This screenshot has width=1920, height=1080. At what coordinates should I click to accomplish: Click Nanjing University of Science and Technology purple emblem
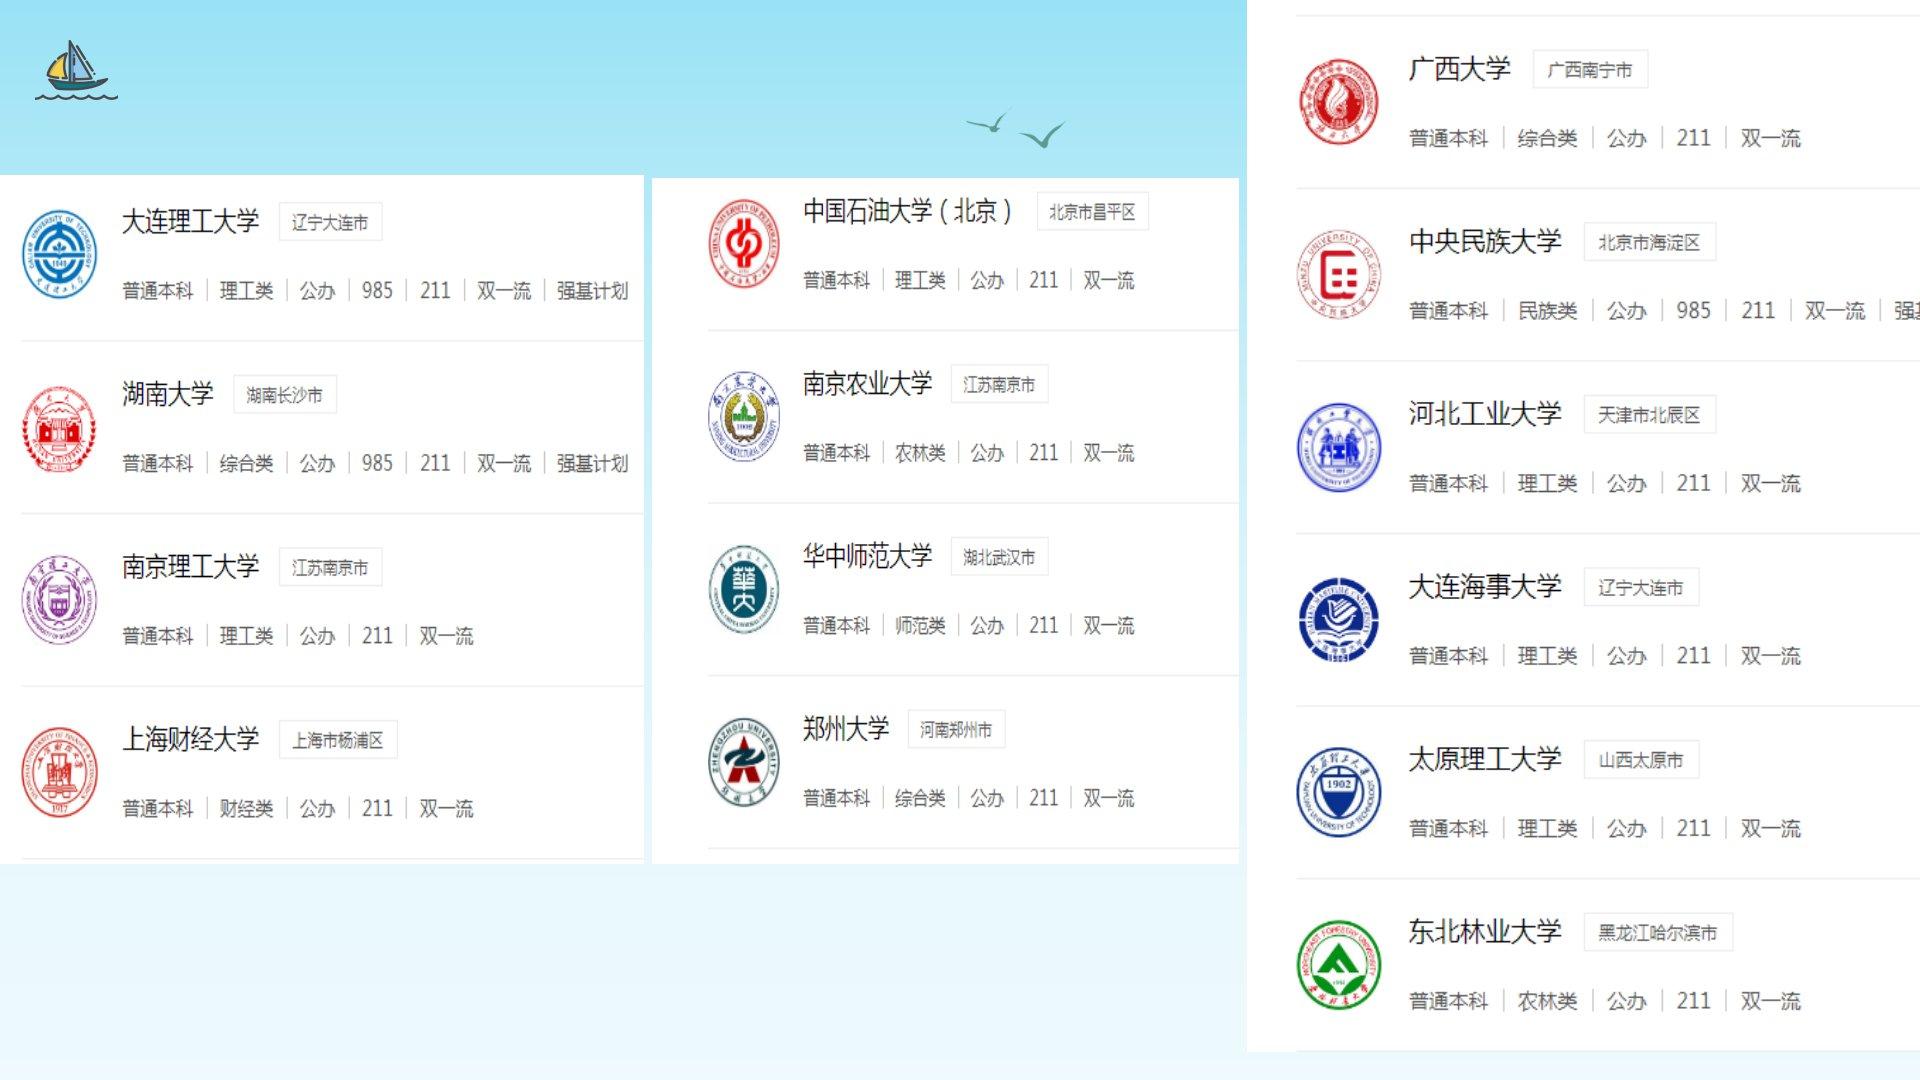click(x=59, y=600)
